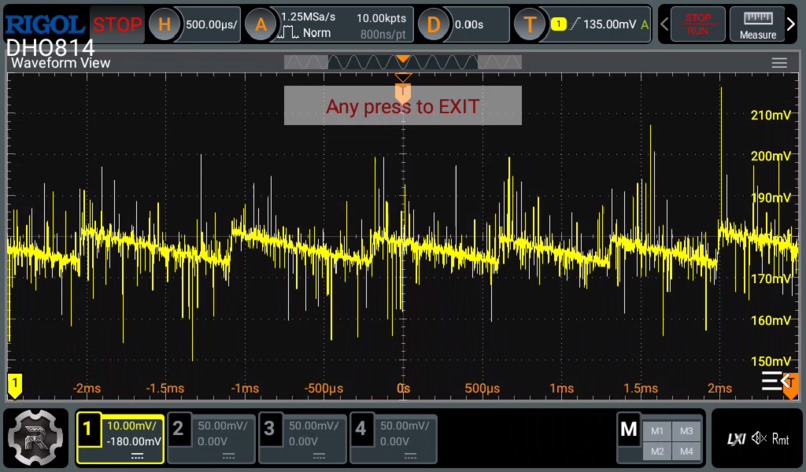Open Delay D settings icon
The width and height of the screenshot is (806, 472).
click(433, 24)
